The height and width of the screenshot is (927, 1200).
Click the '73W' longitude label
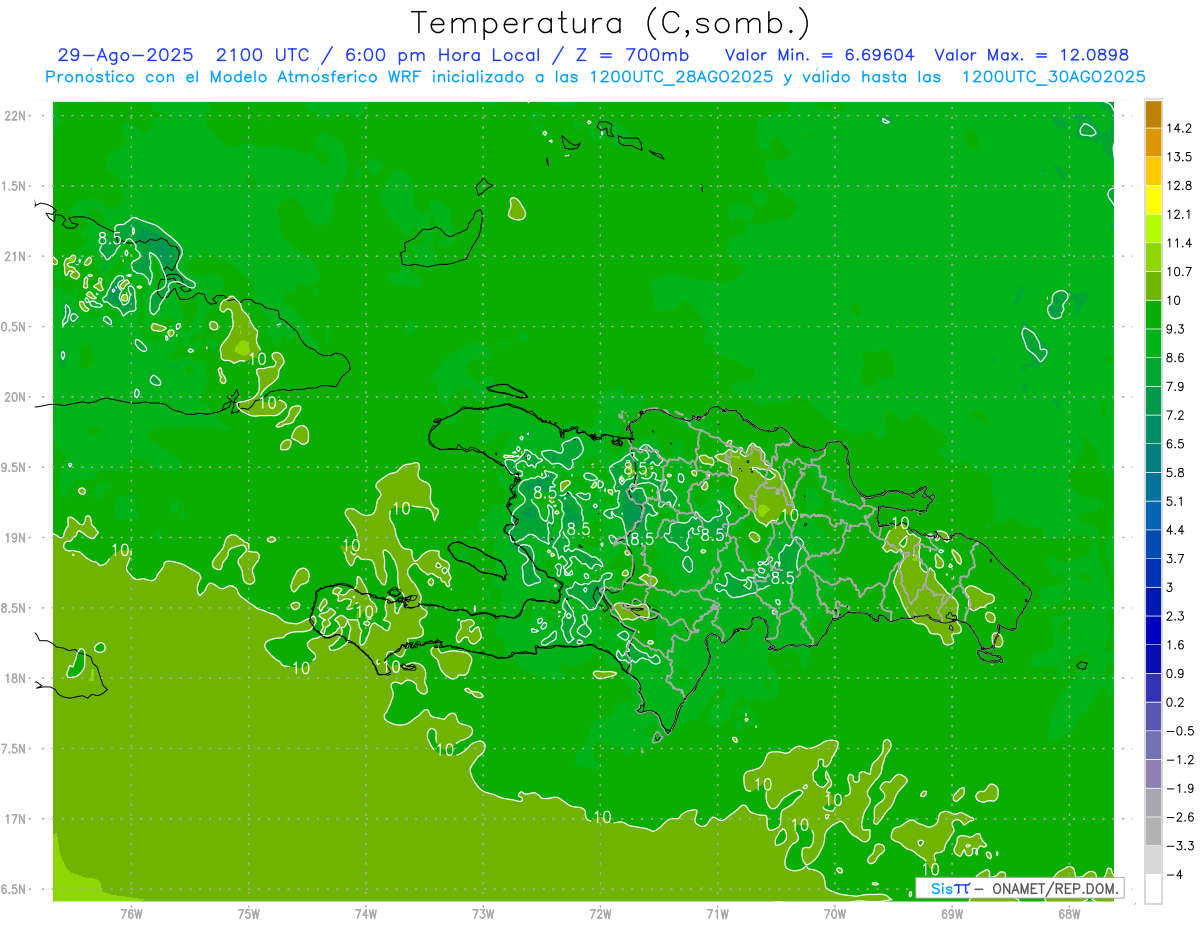[x=483, y=914]
